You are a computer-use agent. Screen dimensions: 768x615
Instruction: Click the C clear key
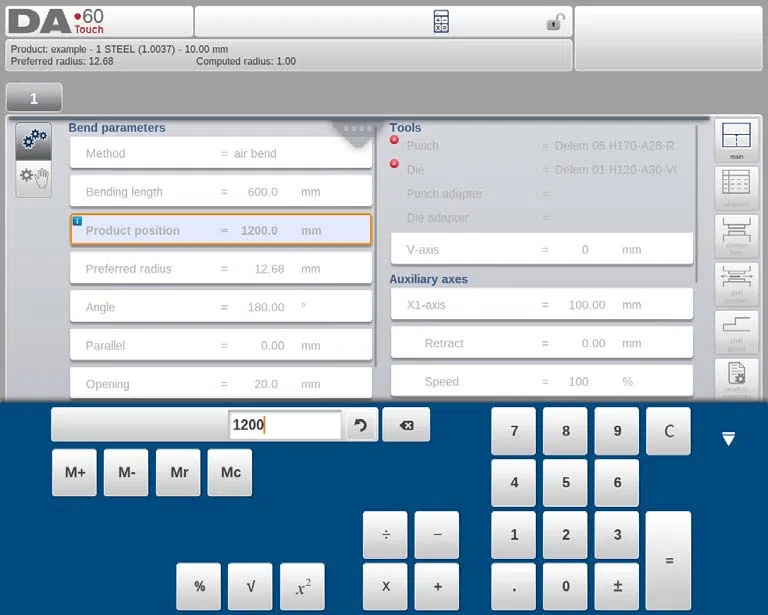(669, 431)
